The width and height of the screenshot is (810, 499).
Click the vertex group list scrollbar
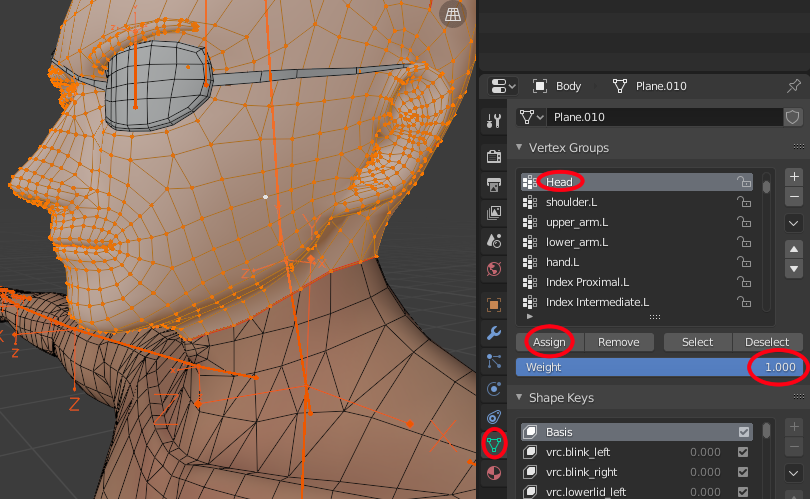(766, 186)
